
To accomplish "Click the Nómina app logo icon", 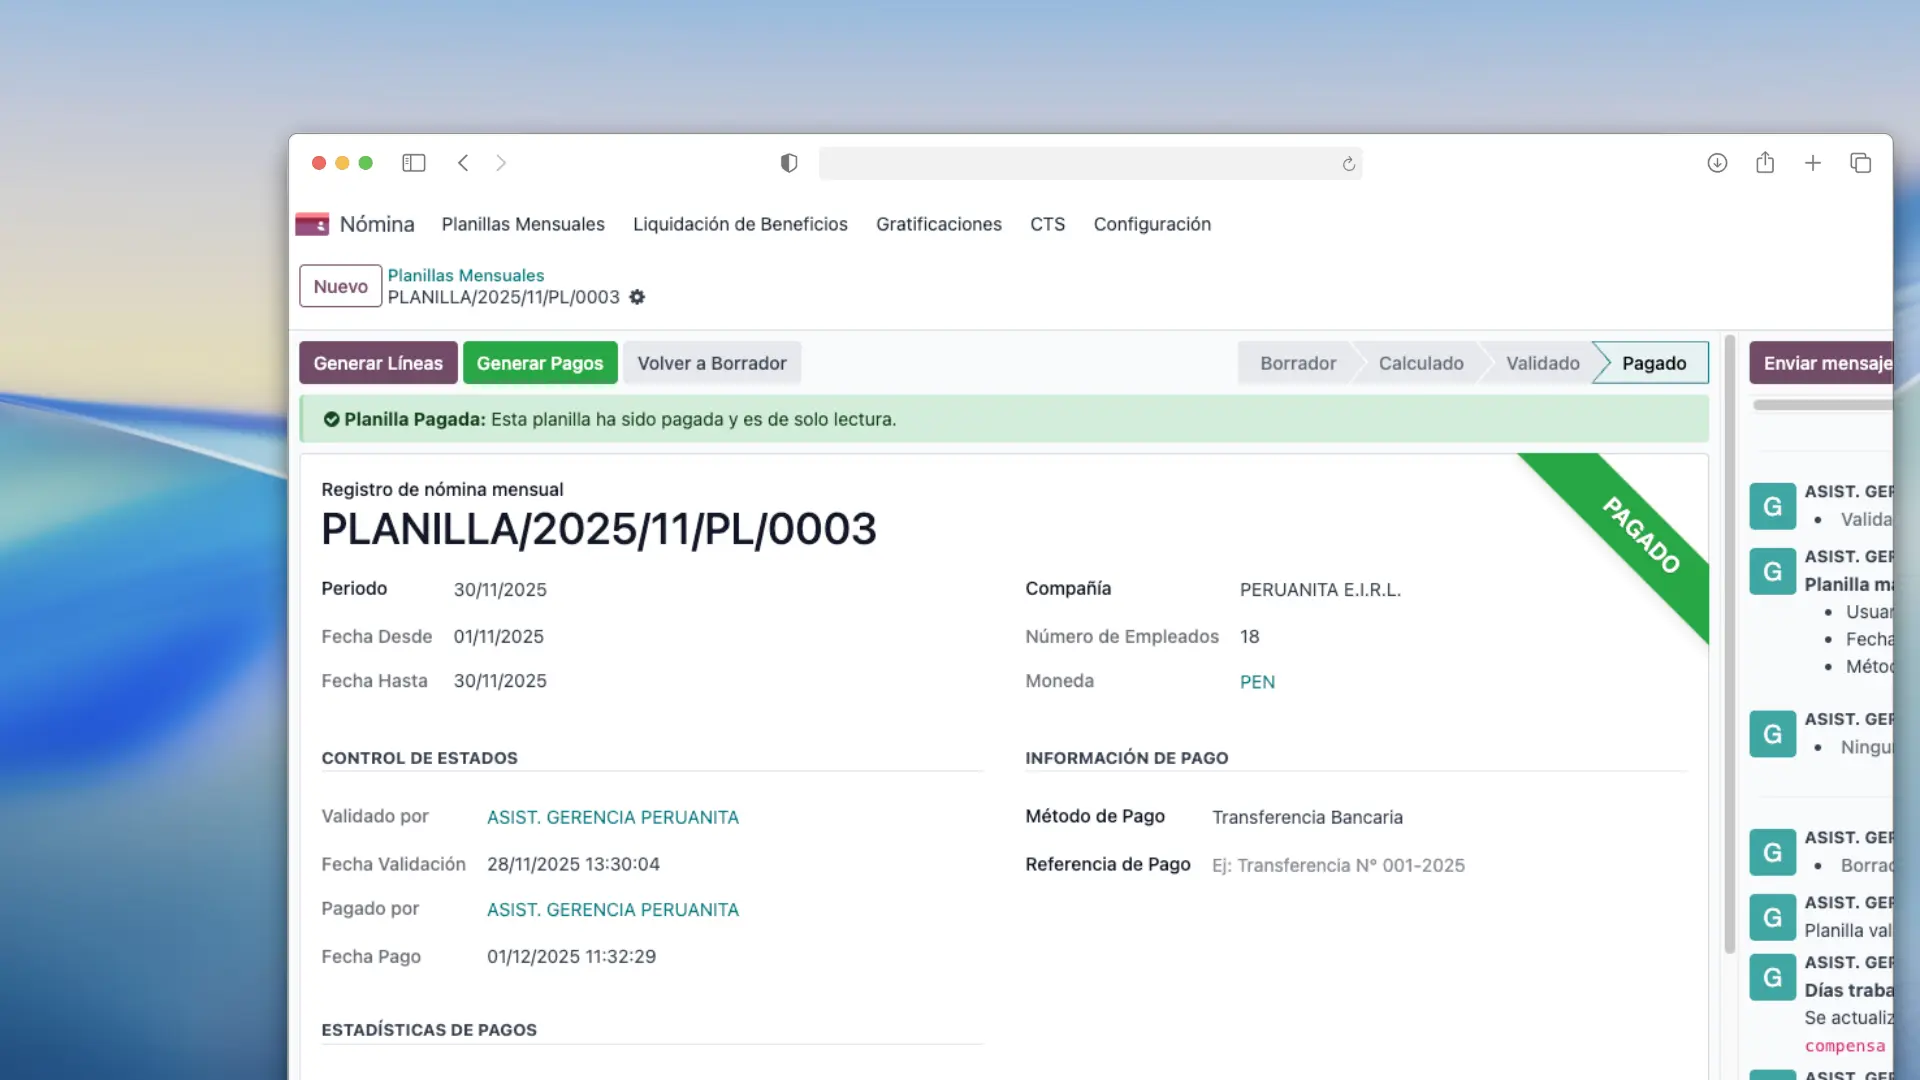I will click(x=312, y=224).
